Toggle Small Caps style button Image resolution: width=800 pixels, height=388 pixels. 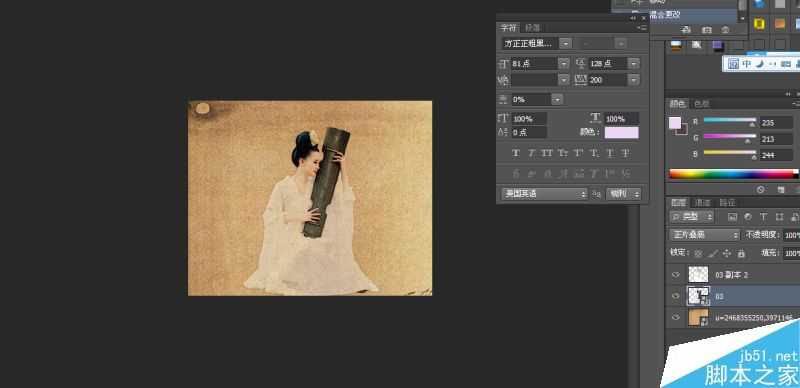click(x=563, y=153)
